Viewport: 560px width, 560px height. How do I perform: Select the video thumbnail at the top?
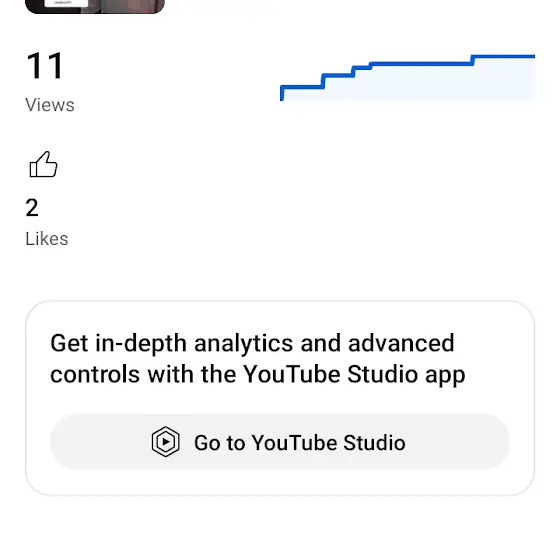coord(95,6)
